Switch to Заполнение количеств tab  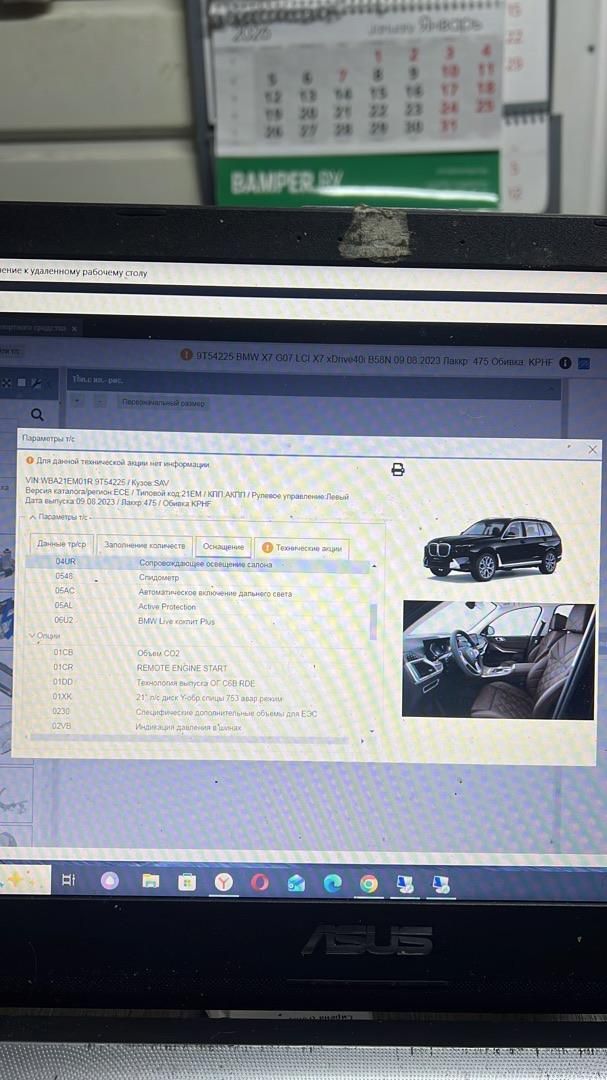click(145, 546)
